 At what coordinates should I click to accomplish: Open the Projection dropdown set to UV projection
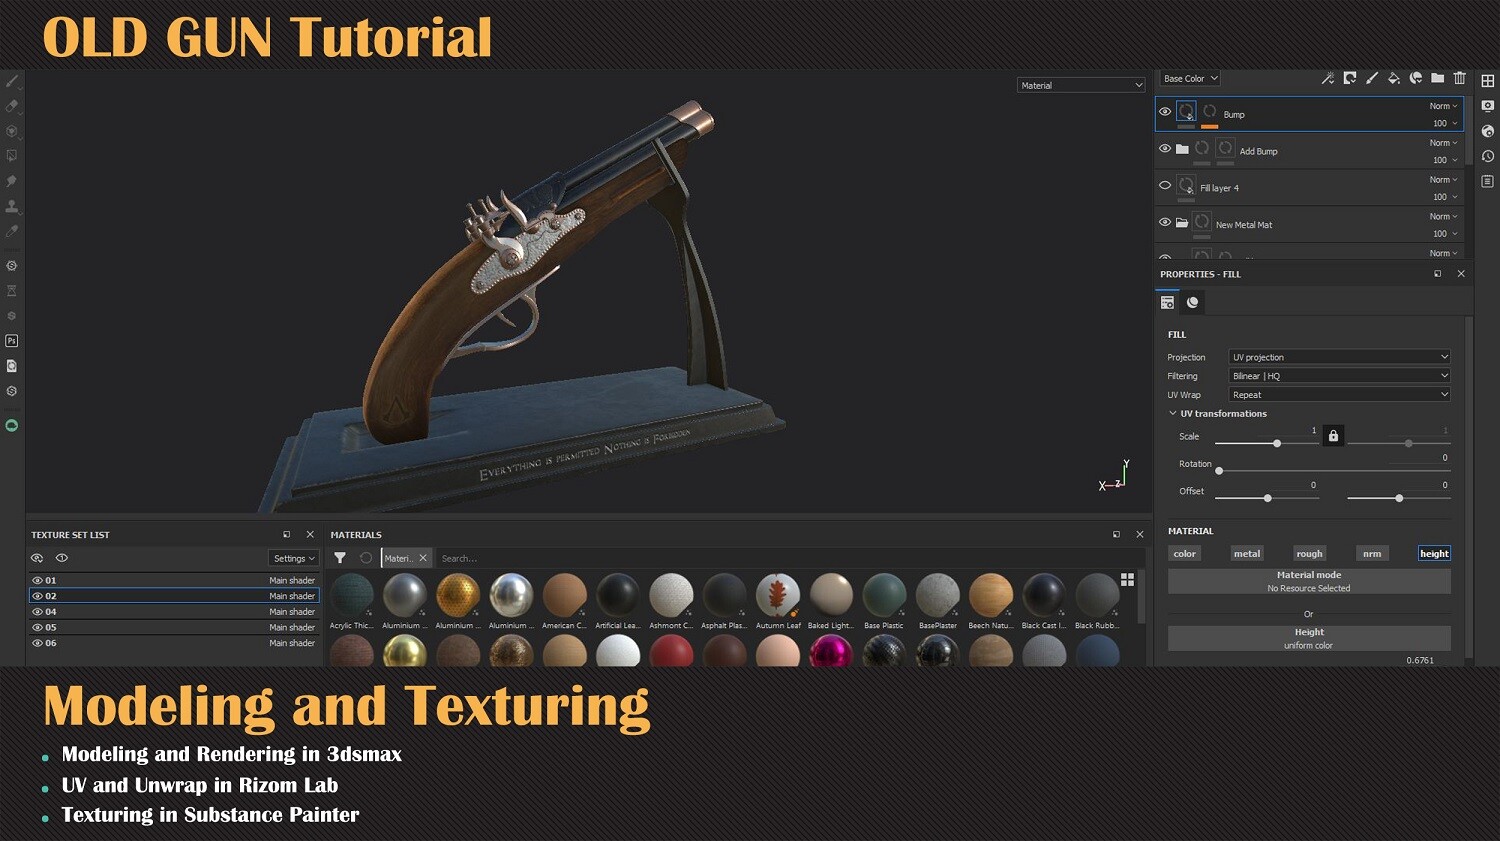[x=1340, y=357]
